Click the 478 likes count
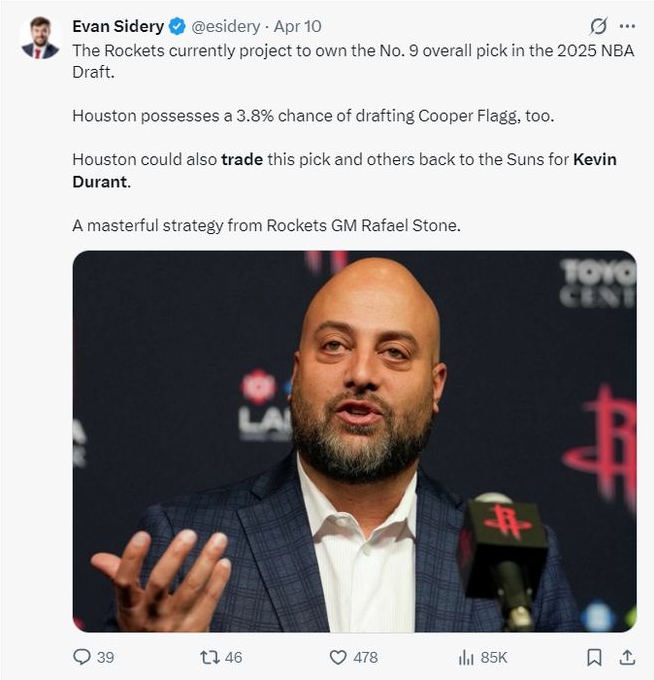This screenshot has width=654, height=680. tap(366, 657)
